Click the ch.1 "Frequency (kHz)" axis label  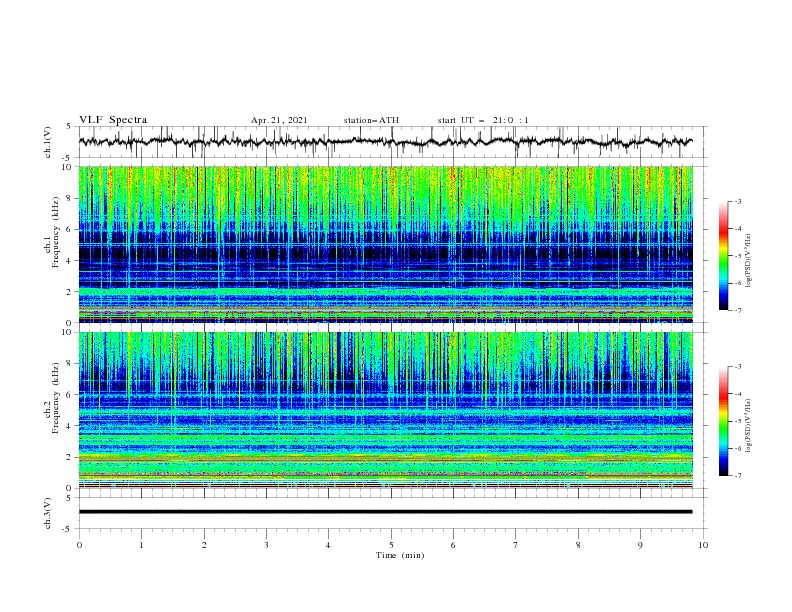pos(56,230)
